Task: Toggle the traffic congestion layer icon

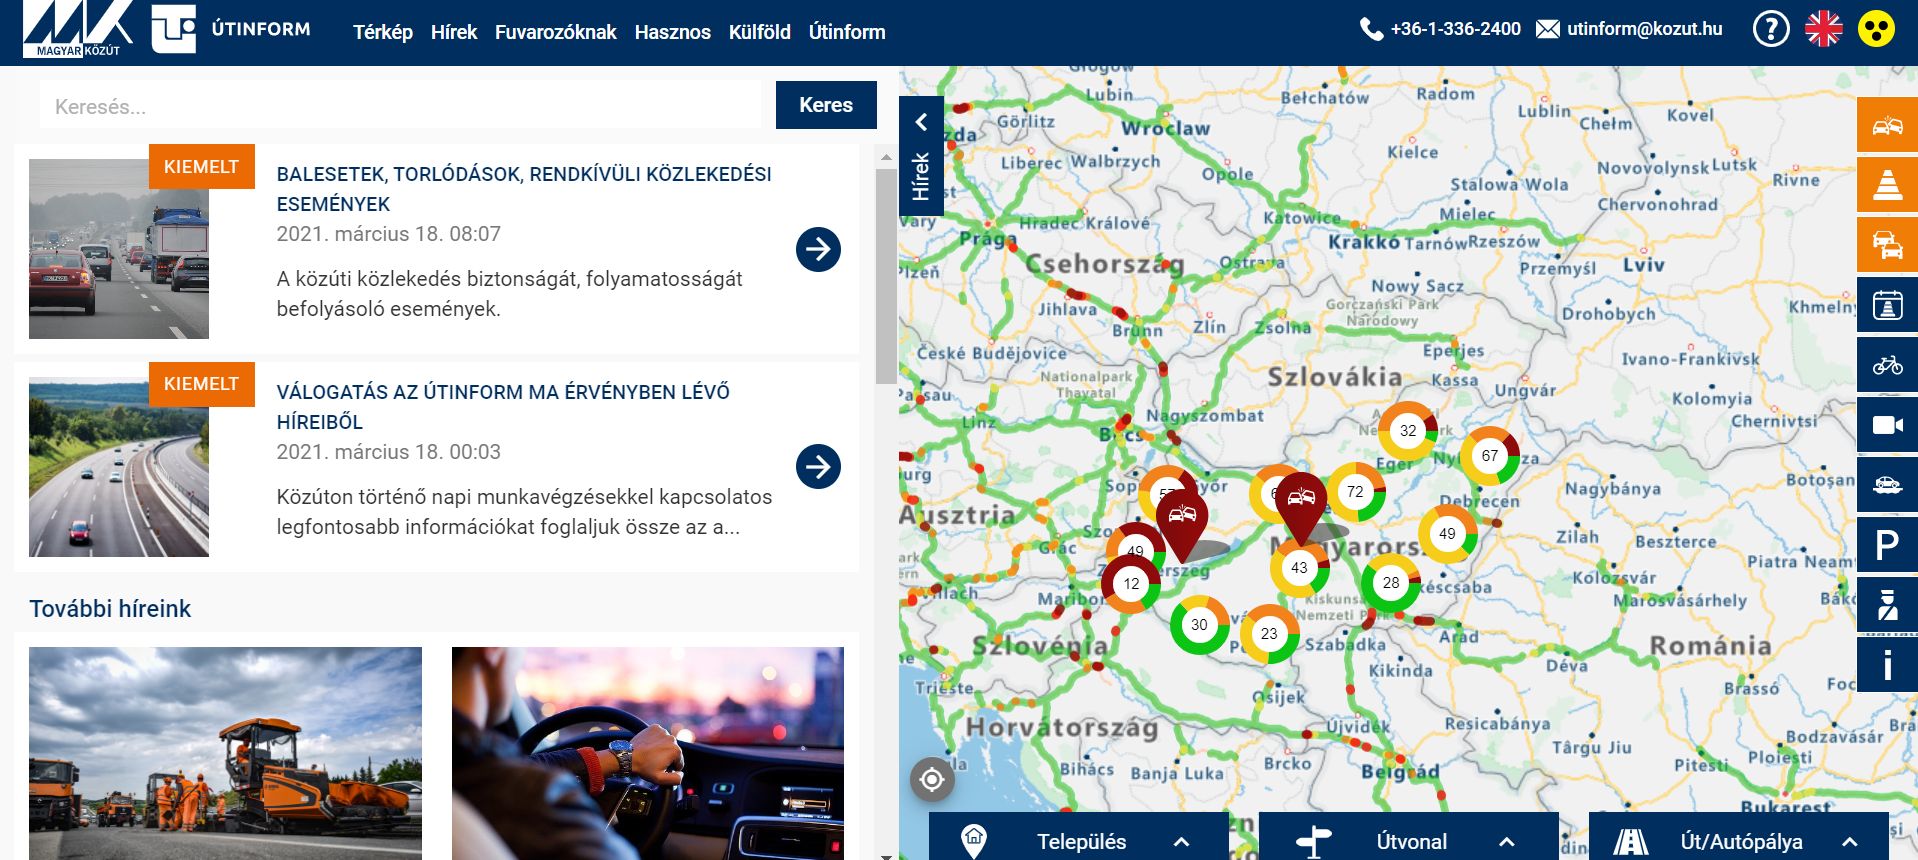Action: 1886,245
